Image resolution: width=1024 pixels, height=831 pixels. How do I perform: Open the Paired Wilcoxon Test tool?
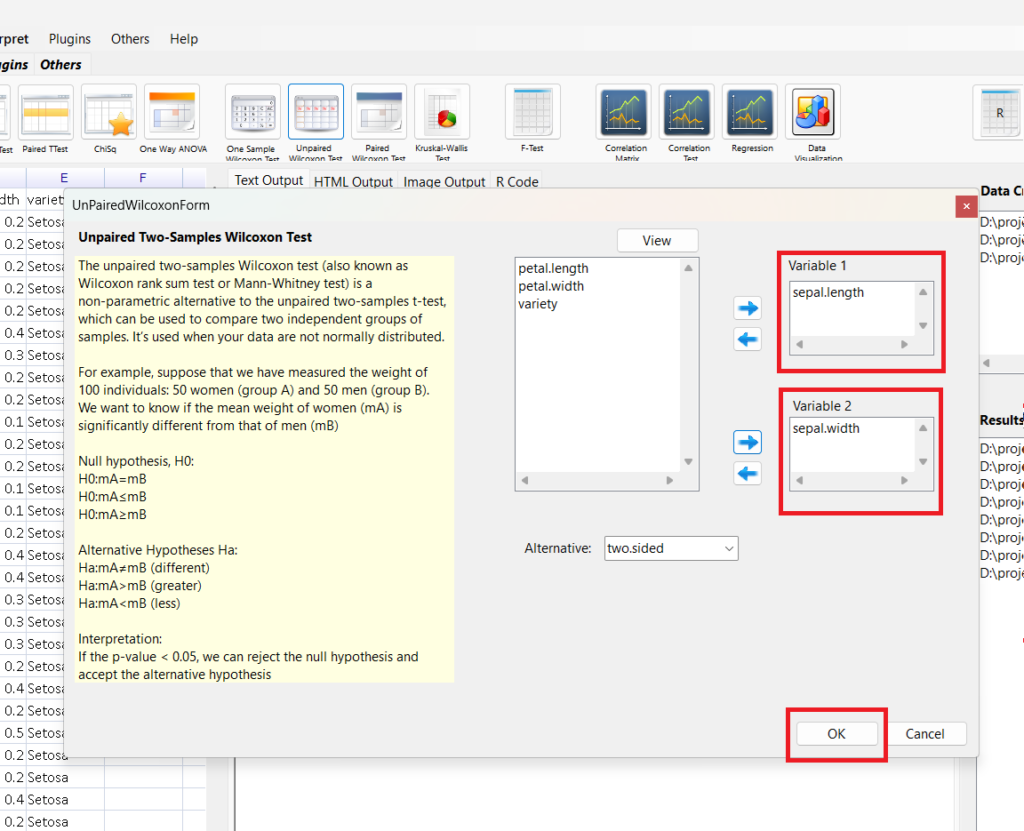[x=378, y=112]
